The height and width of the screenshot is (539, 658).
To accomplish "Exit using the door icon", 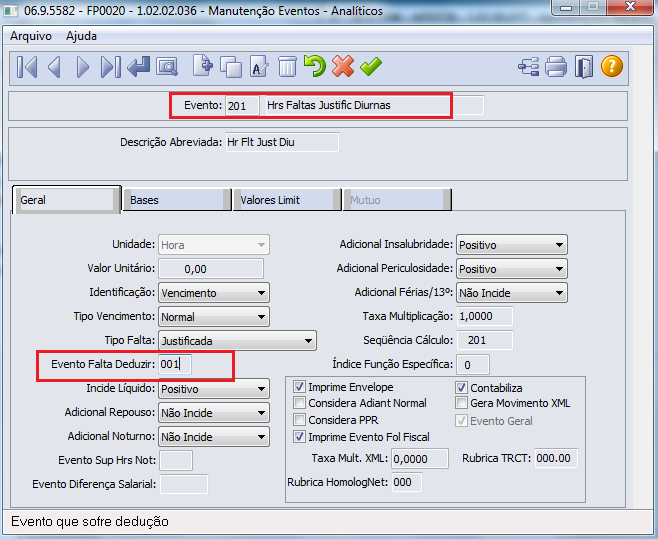I will point(584,67).
